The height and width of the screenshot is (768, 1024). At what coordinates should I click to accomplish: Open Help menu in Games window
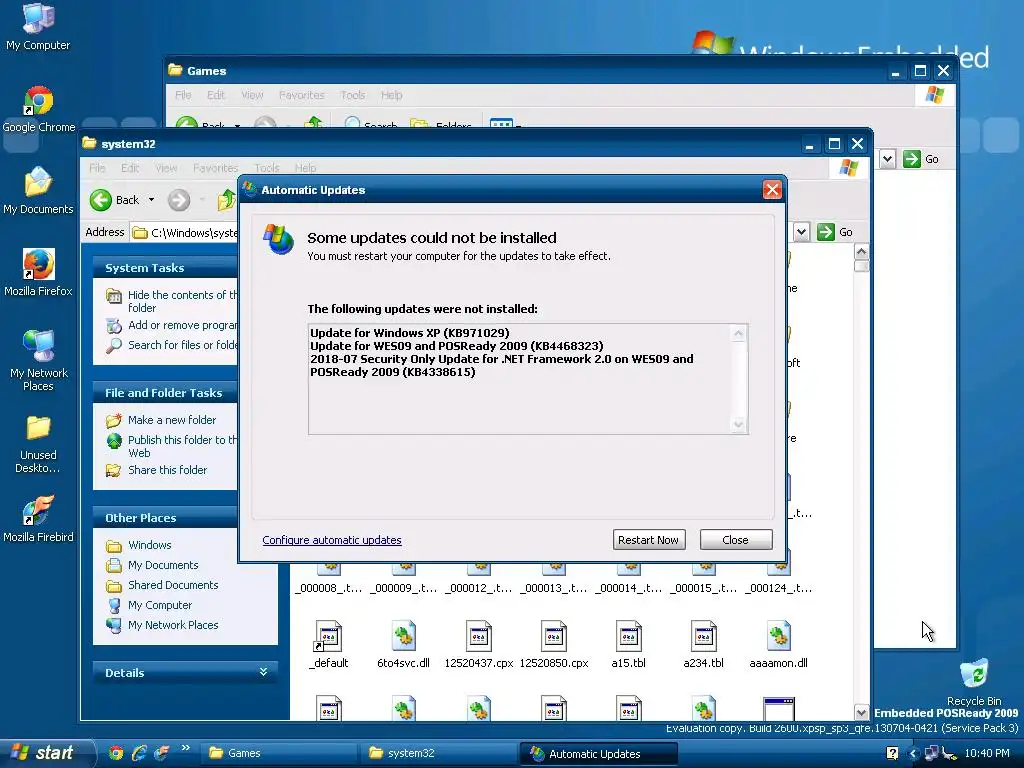coord(391,95)
